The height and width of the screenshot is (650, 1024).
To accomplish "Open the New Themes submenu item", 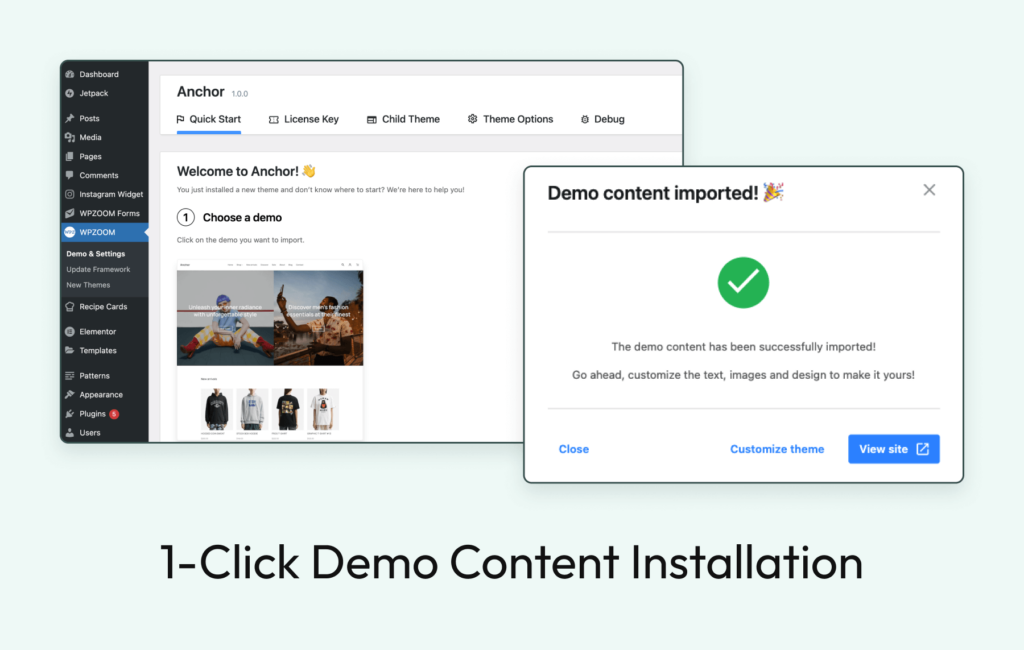I will 88,285.
